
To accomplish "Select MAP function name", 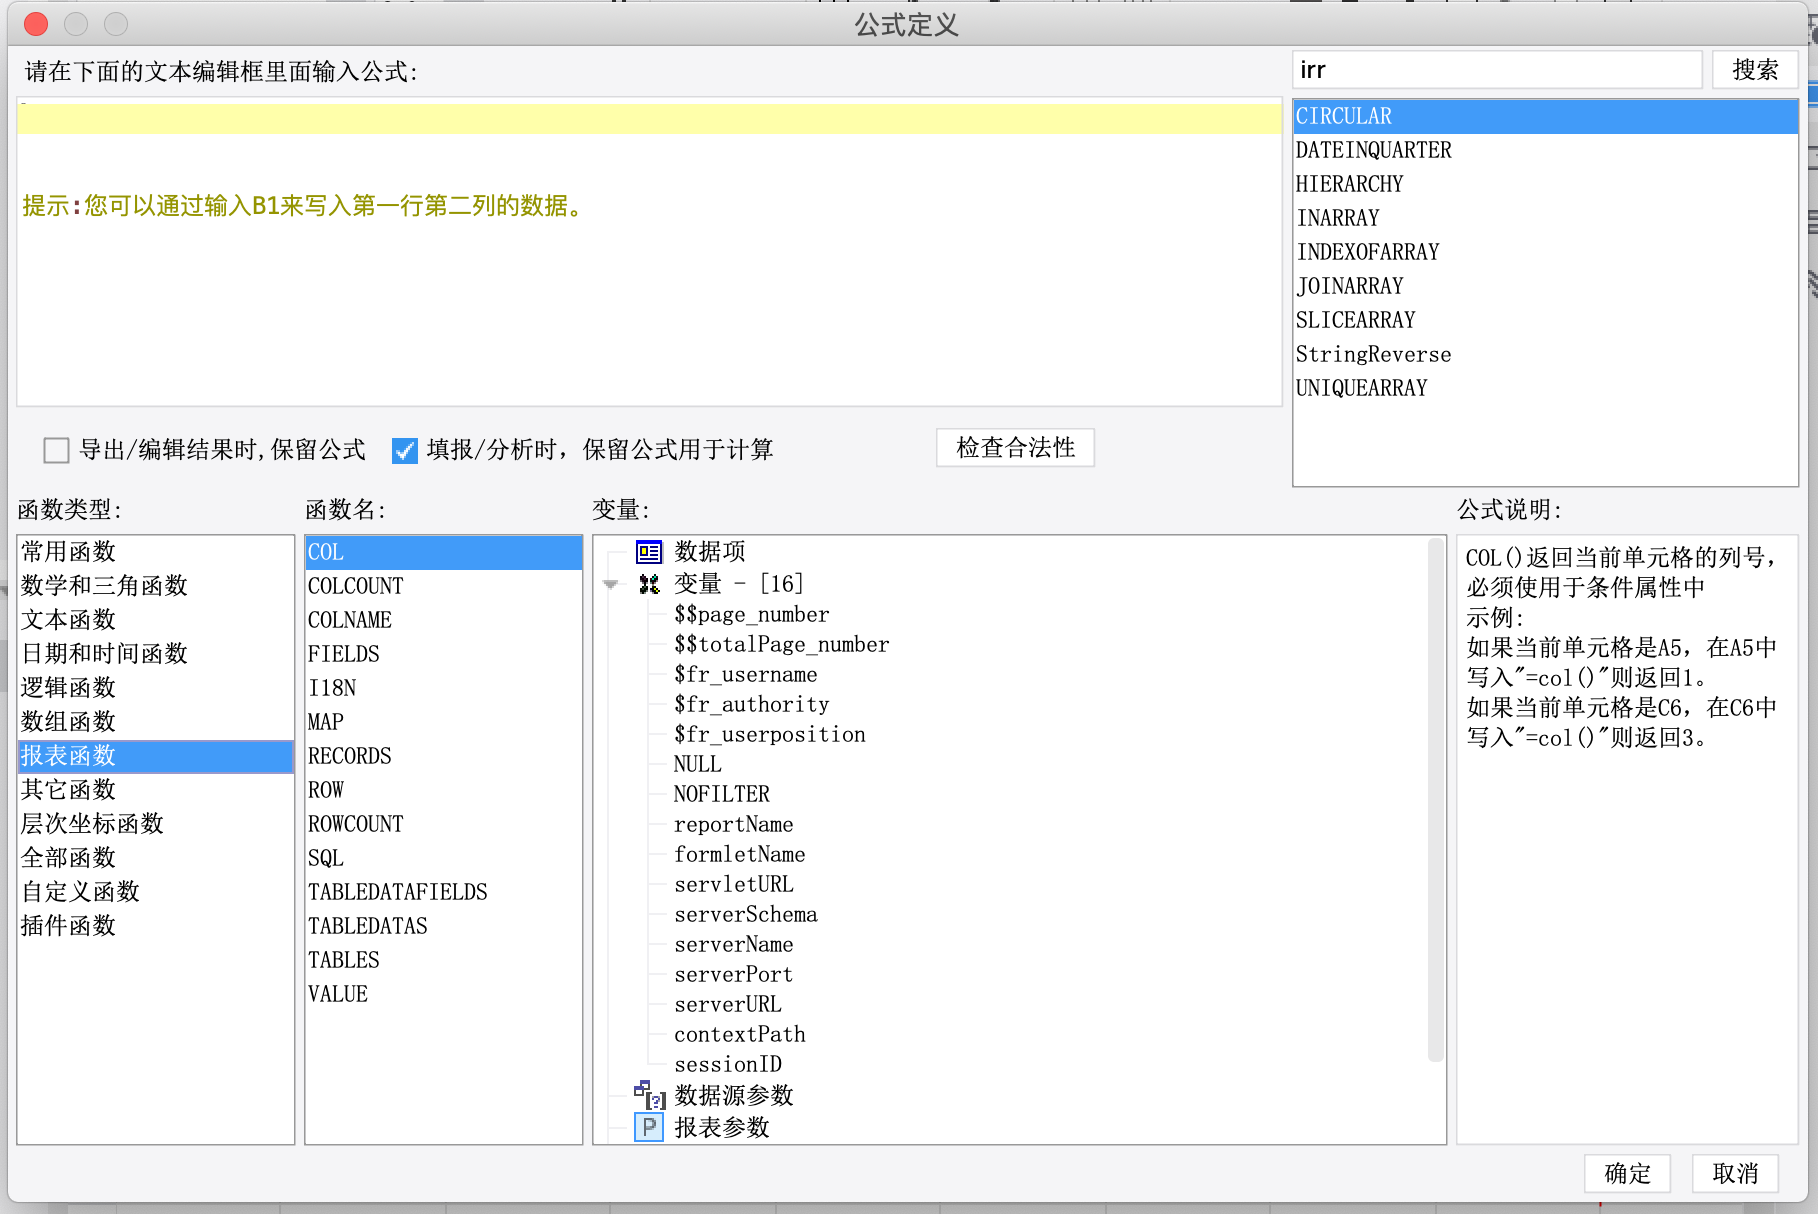I will pos(444,722).
